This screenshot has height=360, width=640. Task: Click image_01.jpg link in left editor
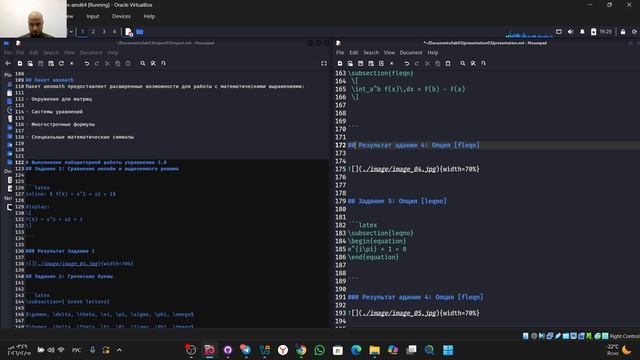[x=67, y=264]
